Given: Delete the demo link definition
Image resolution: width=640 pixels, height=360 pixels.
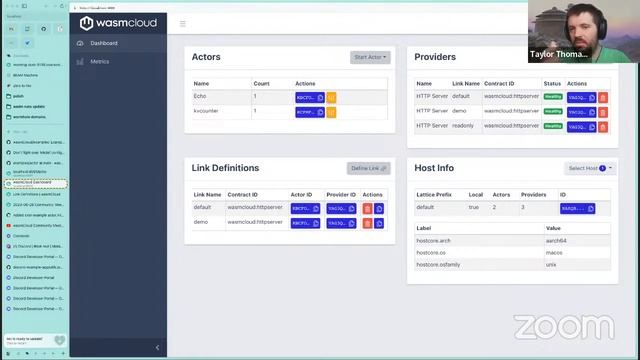Looking at the screenshot, I should tap(367, 223).
